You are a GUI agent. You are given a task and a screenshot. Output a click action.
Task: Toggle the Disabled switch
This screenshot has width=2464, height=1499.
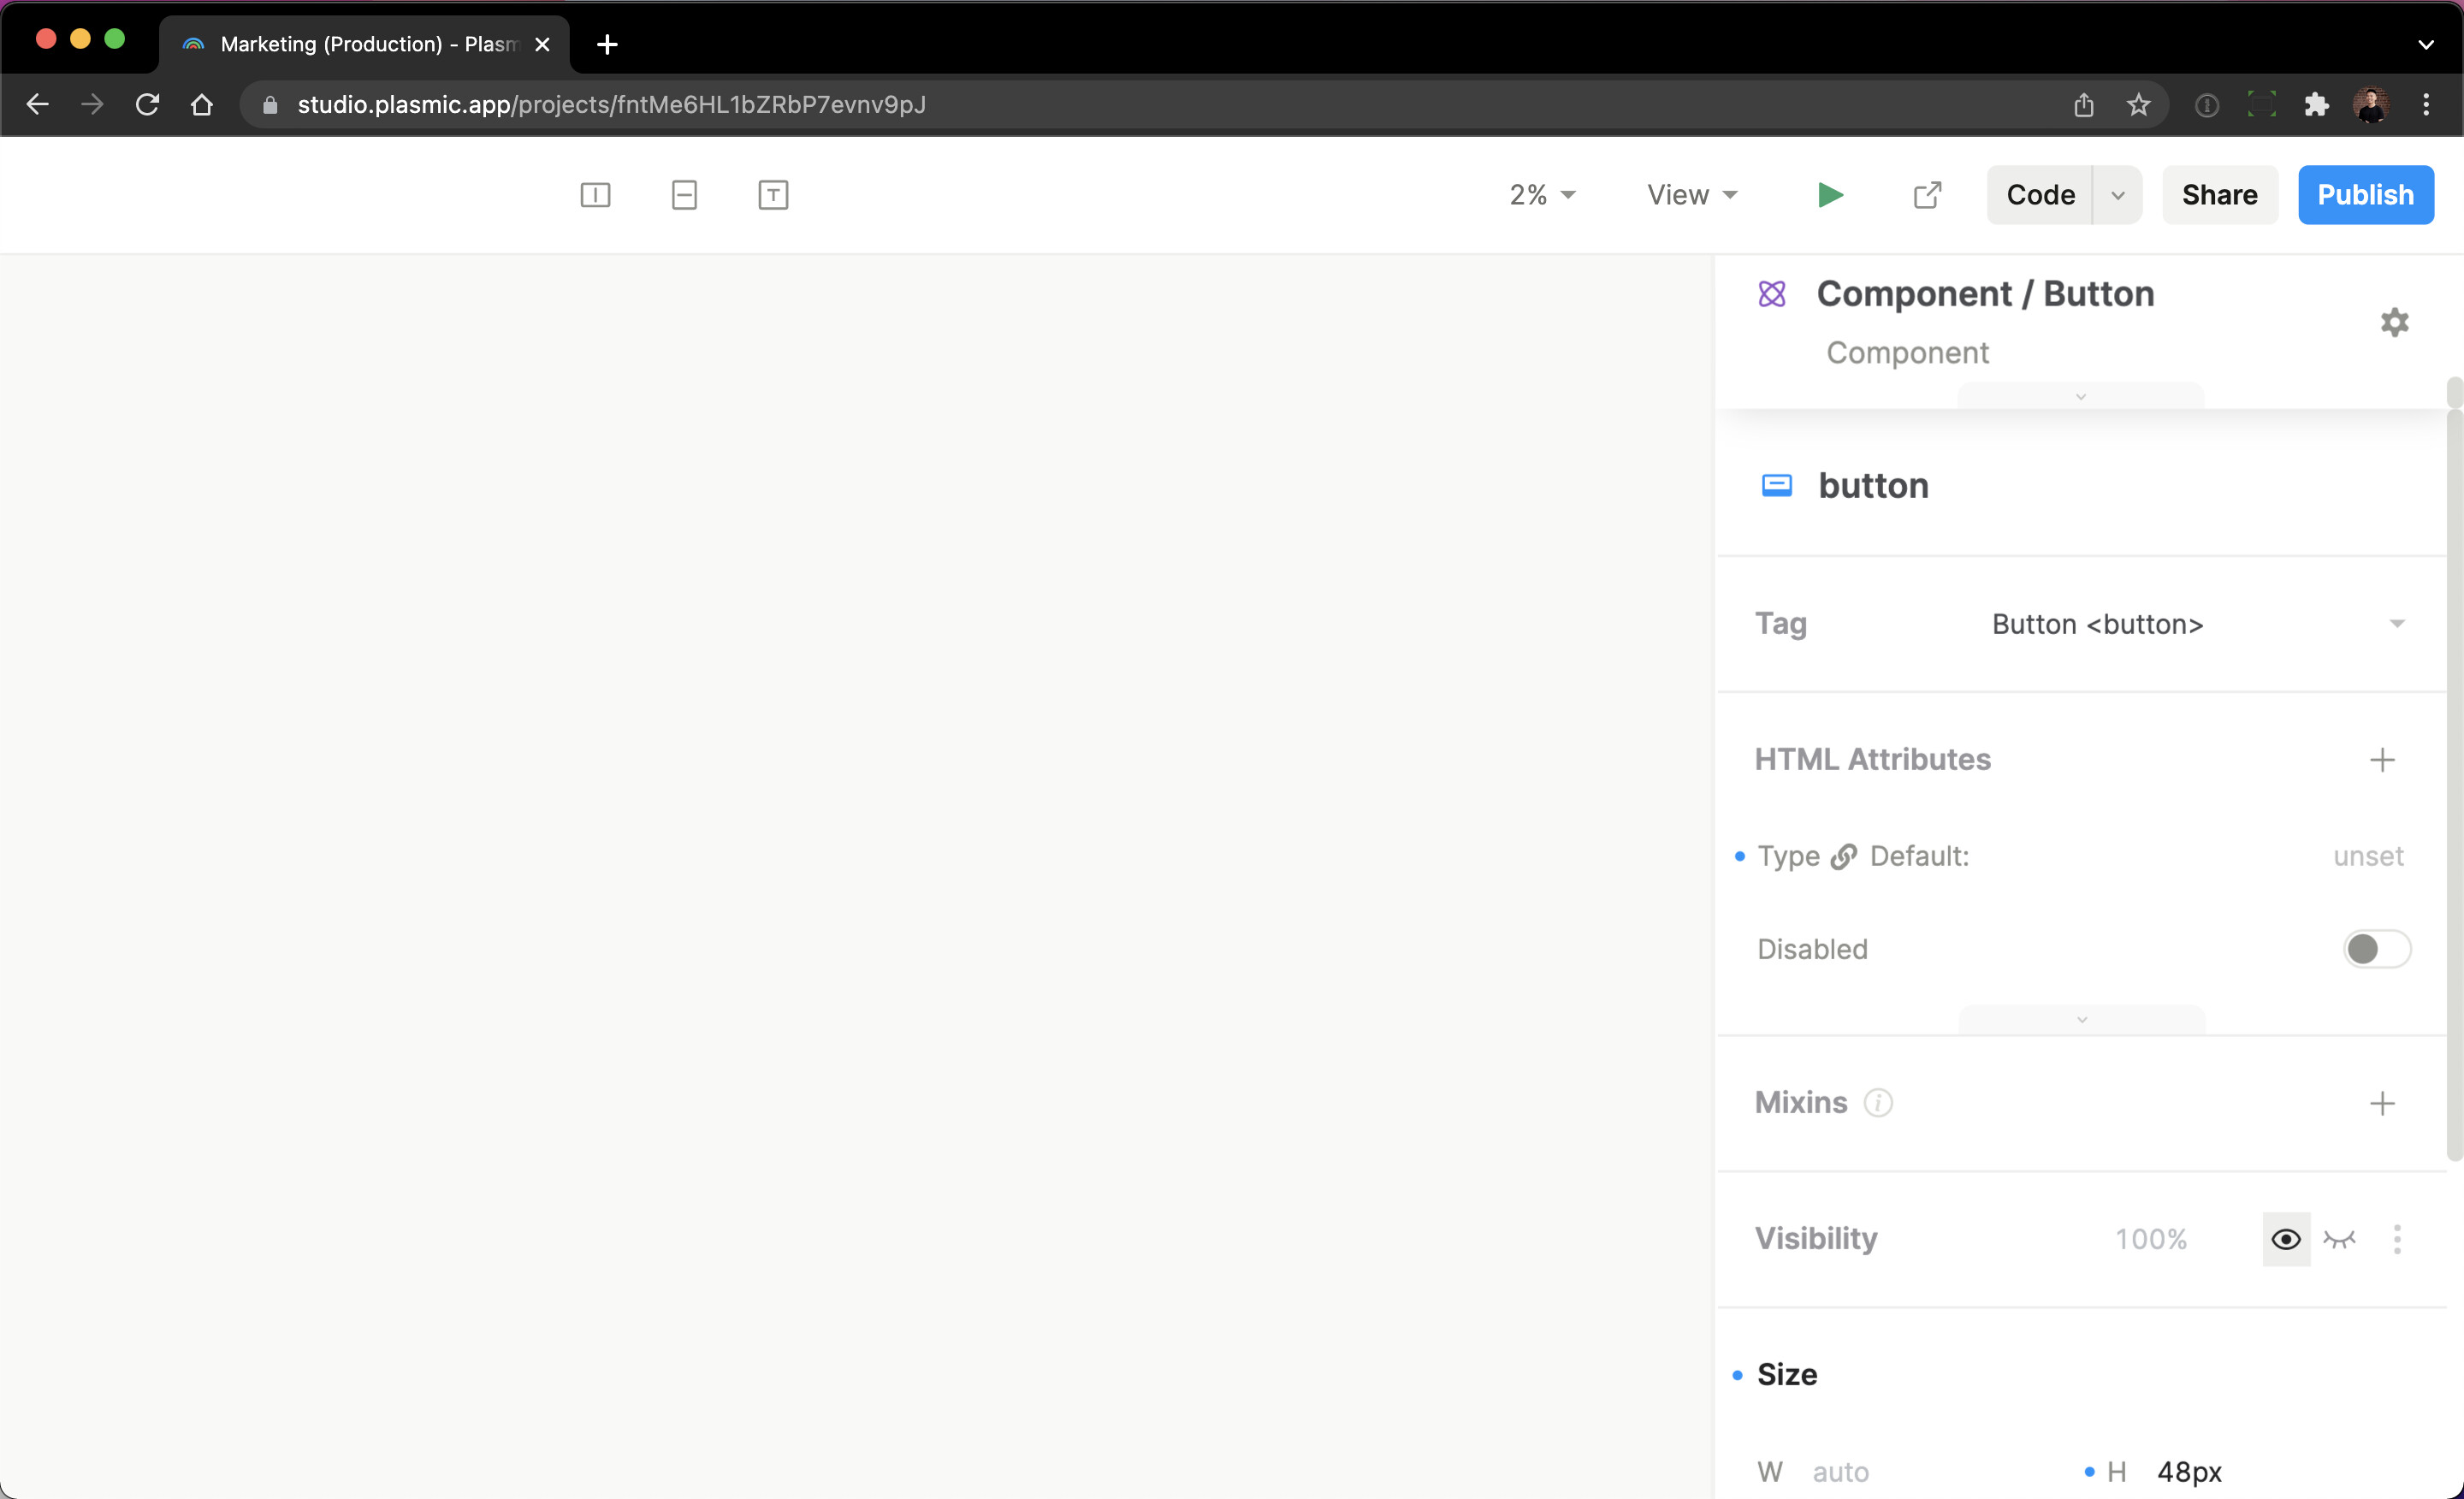point(2376,949)
